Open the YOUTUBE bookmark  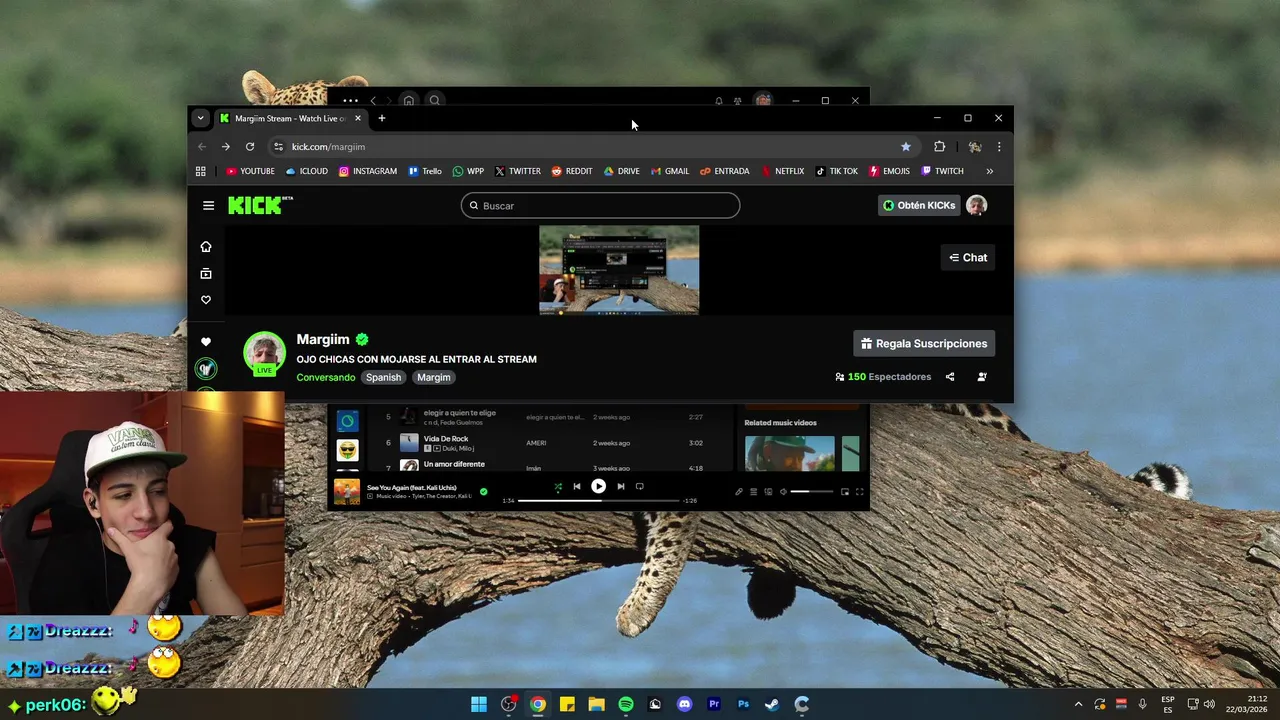pos(250,171)
